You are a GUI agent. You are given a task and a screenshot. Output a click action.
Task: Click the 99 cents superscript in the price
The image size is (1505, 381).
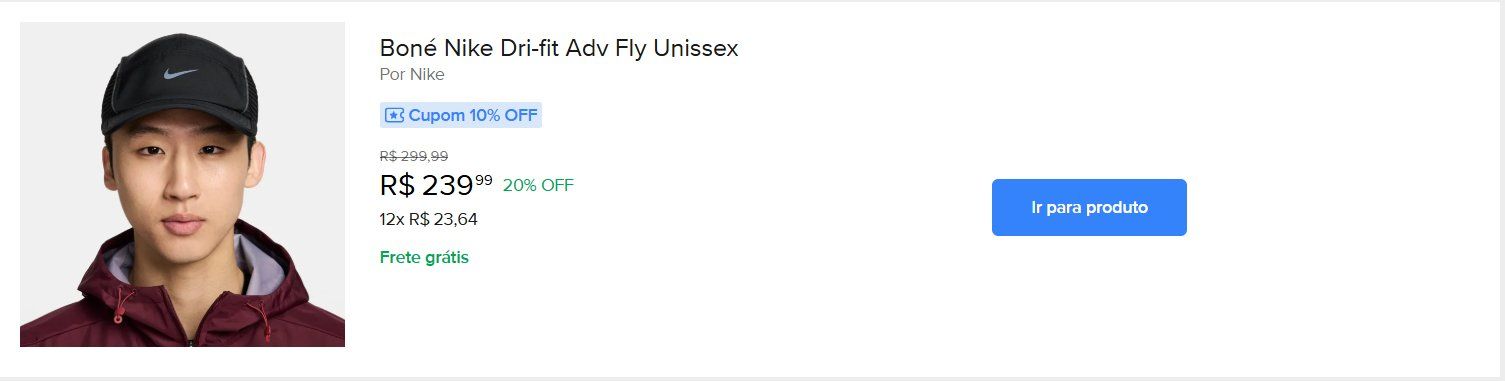point(484,179)
